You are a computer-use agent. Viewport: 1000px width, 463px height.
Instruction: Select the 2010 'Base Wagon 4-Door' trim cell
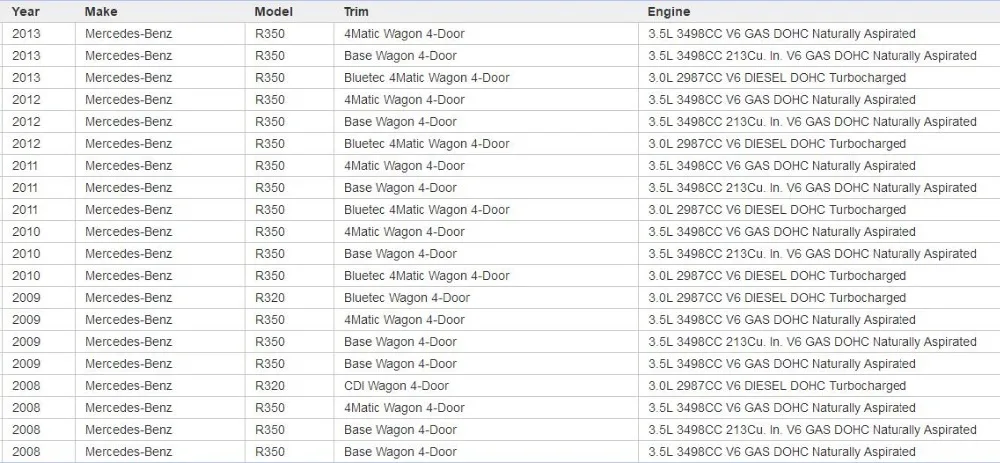coord(486,254)
